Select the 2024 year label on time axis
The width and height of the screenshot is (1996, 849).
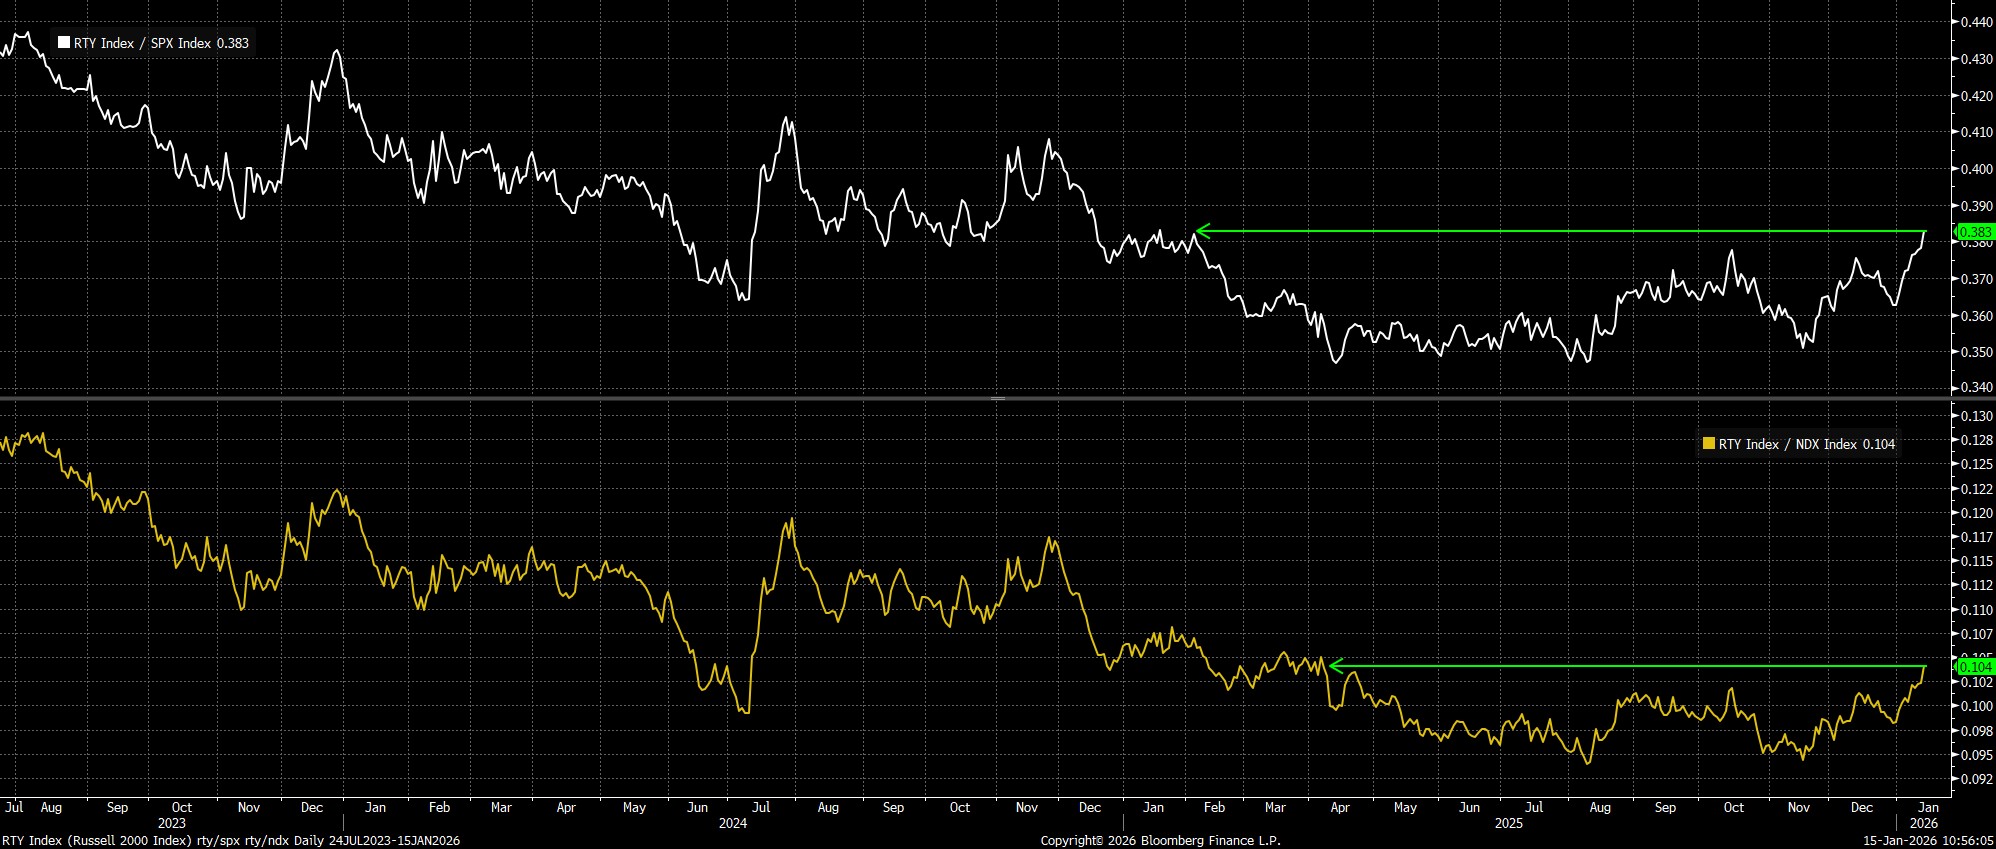pyautogui.click(x=733, y=824)
